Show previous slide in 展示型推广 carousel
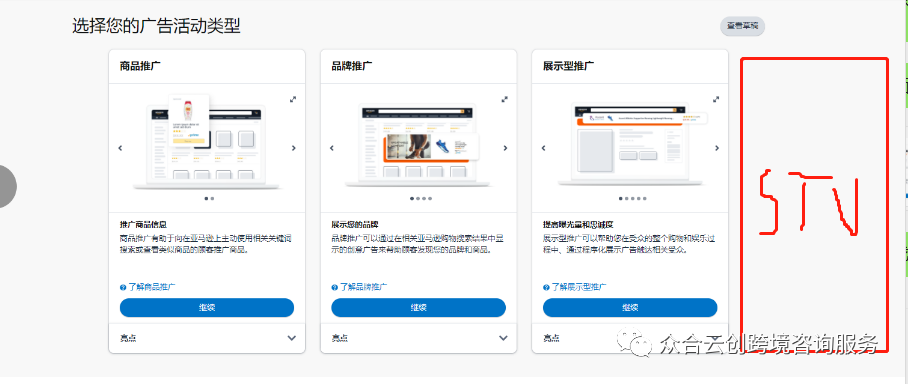The image size is (908, 384). (x=543, y=148)
